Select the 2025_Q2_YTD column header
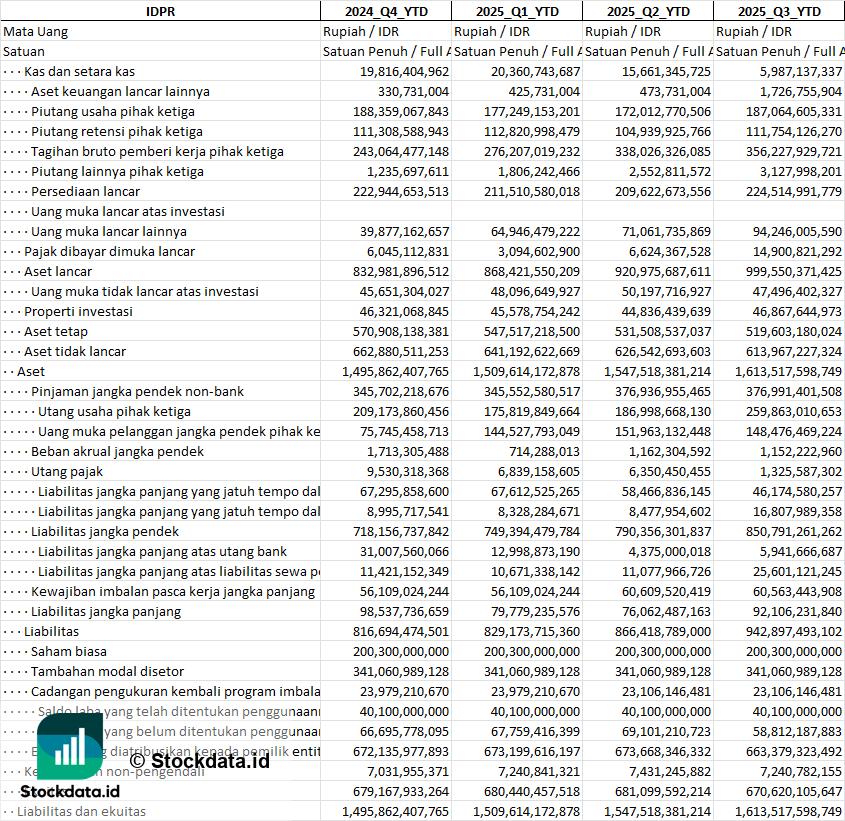This screenshot has height=821, width=845. pos(648,11)
